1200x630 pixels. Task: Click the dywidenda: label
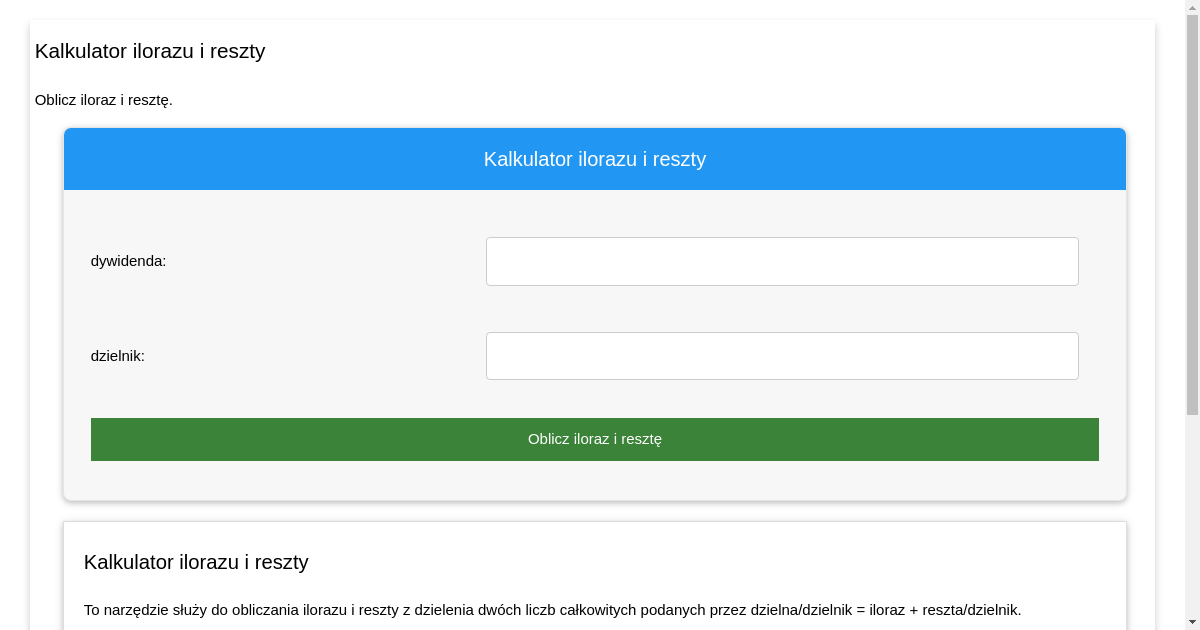coord(129,261)
